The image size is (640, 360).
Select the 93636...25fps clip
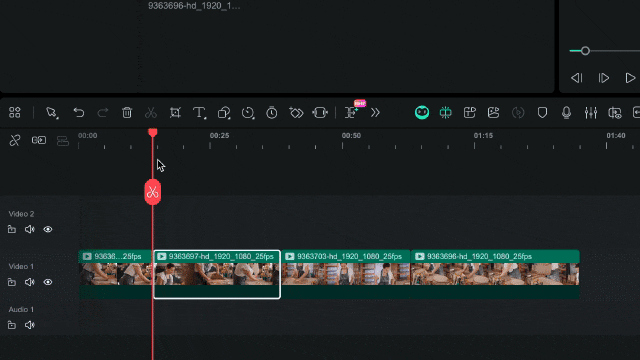116,273
